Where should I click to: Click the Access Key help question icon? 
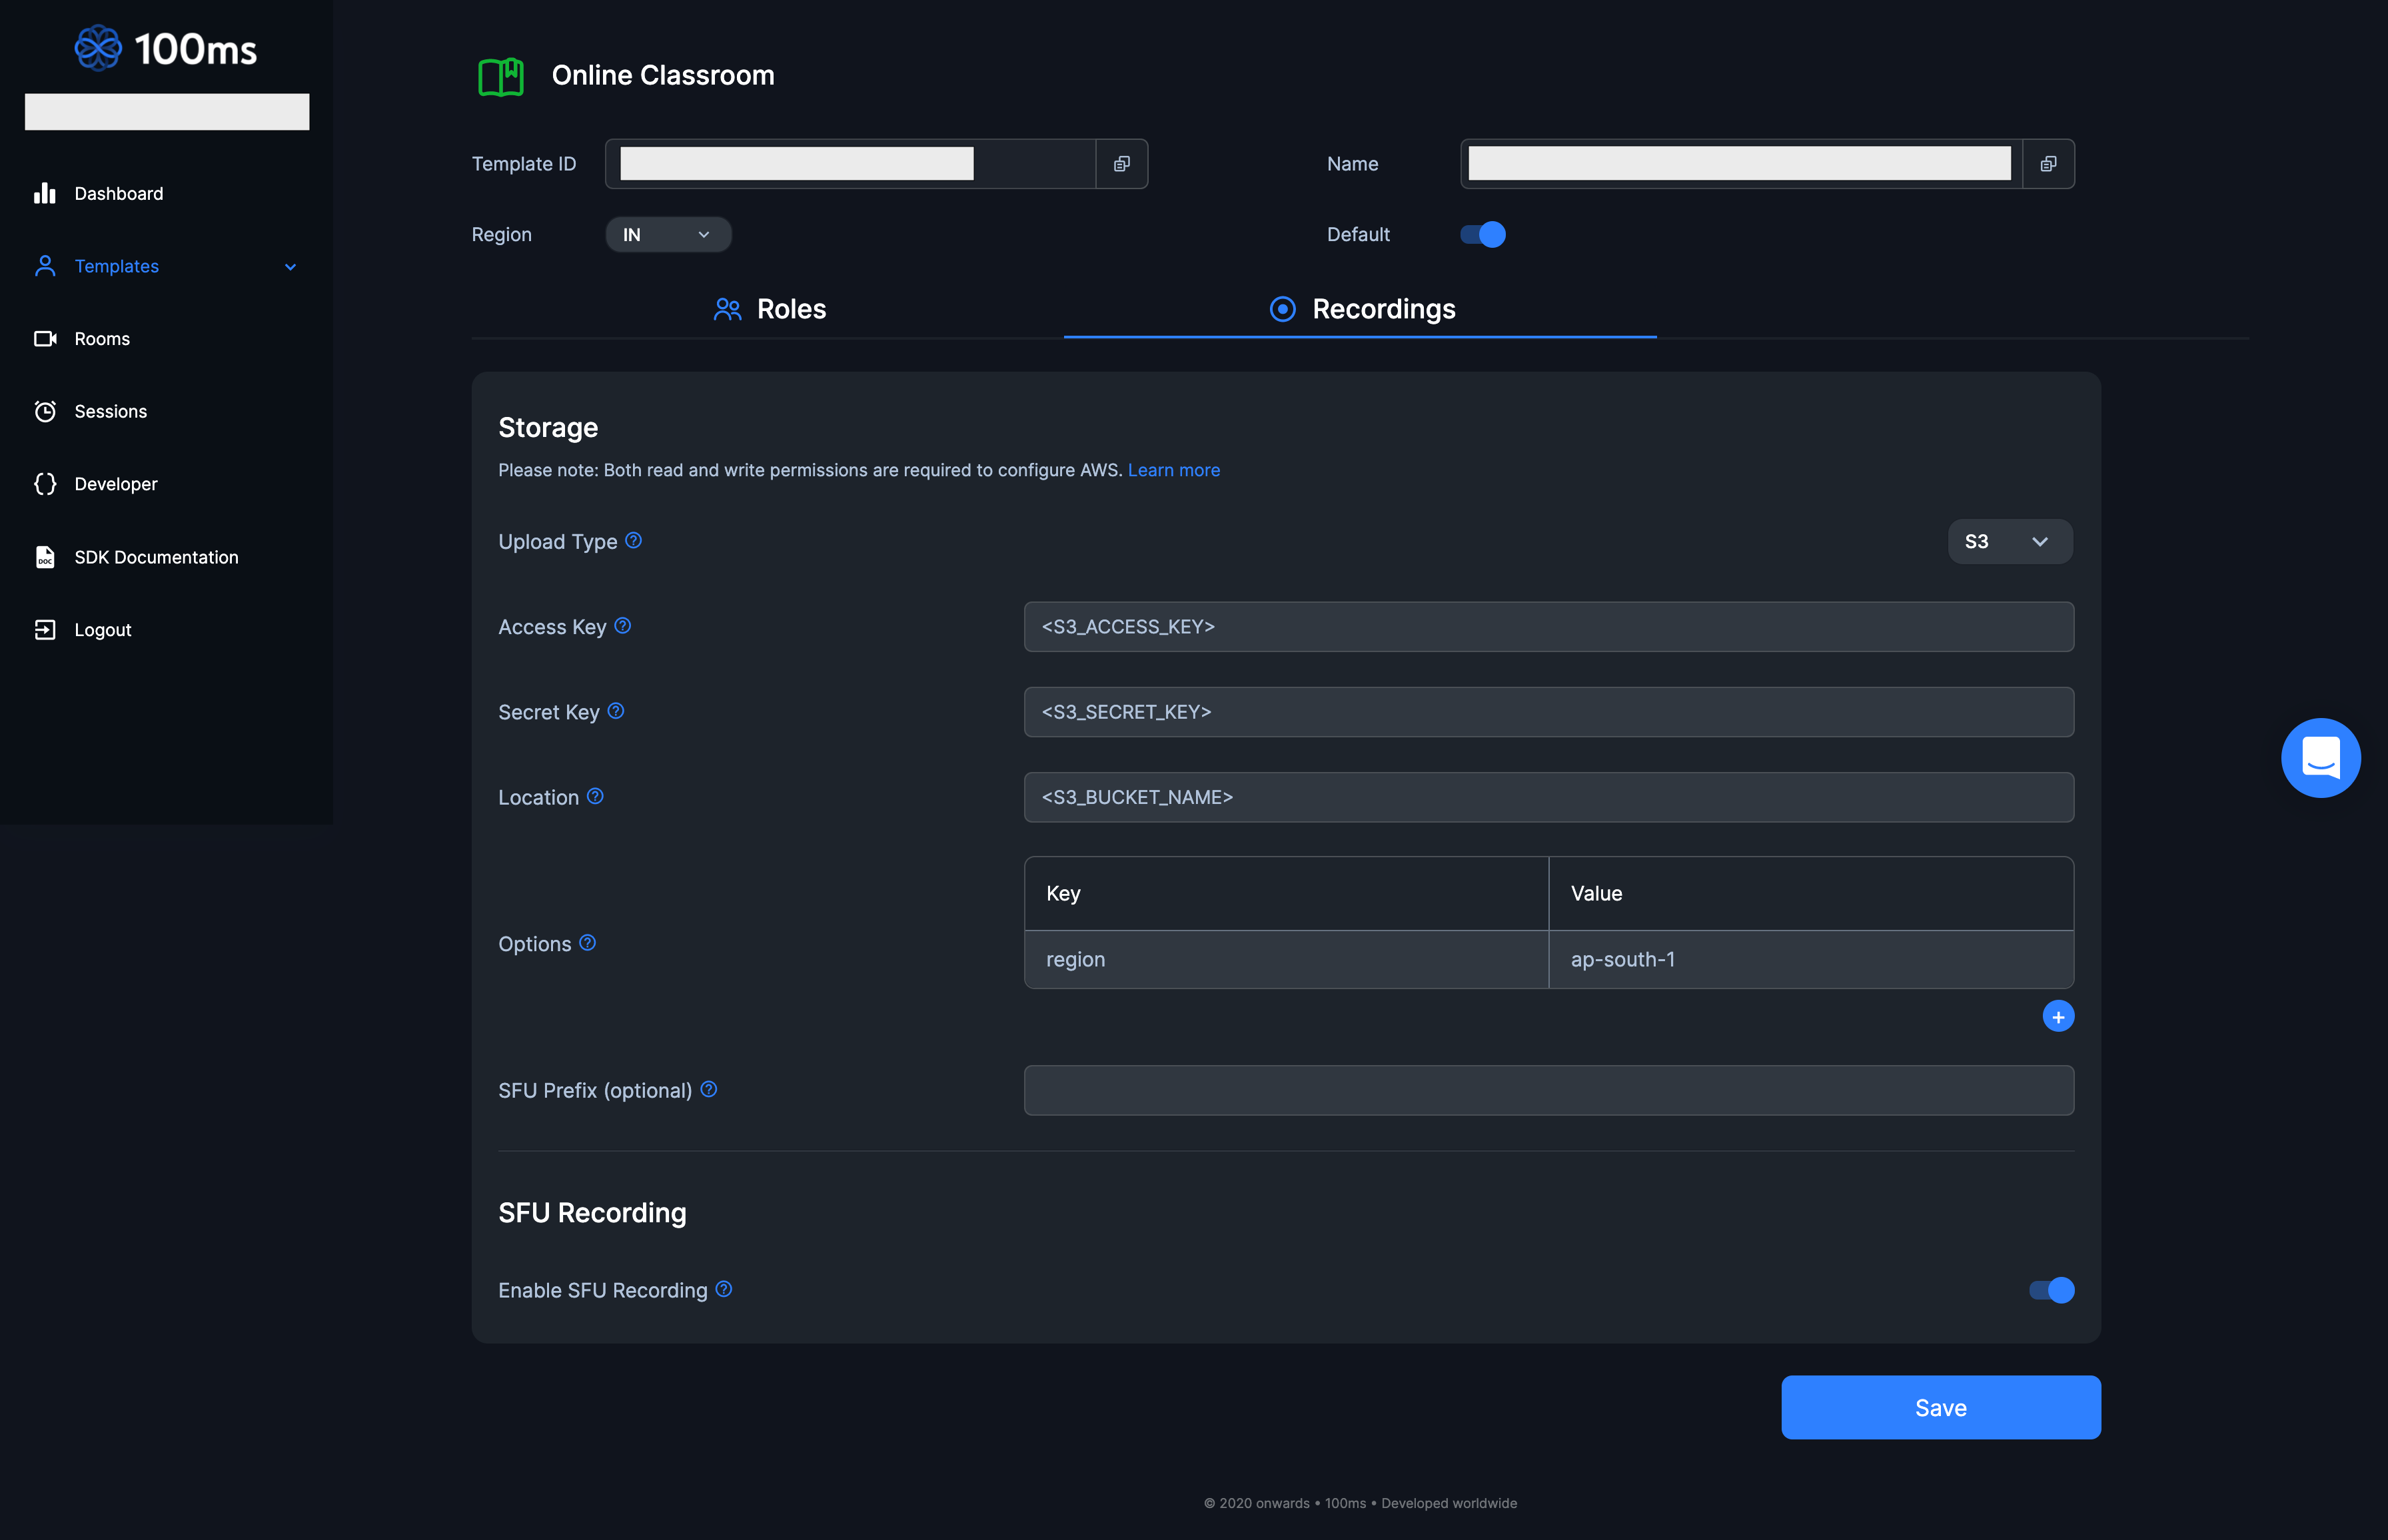click(x=622, y=625)
